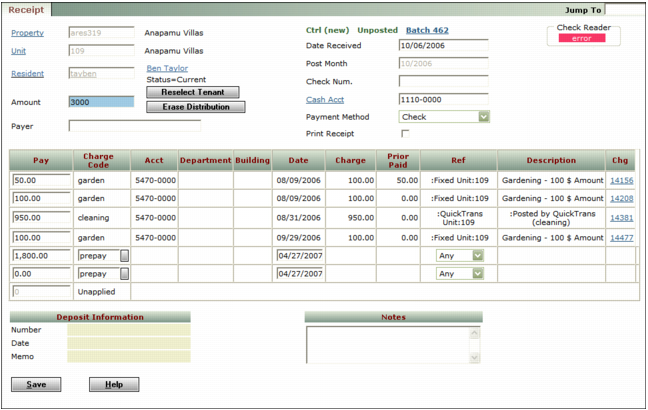This screenshot has height=410, width=648.
Task: Open the Cash Acct lookup link
Action: [324, 100]
